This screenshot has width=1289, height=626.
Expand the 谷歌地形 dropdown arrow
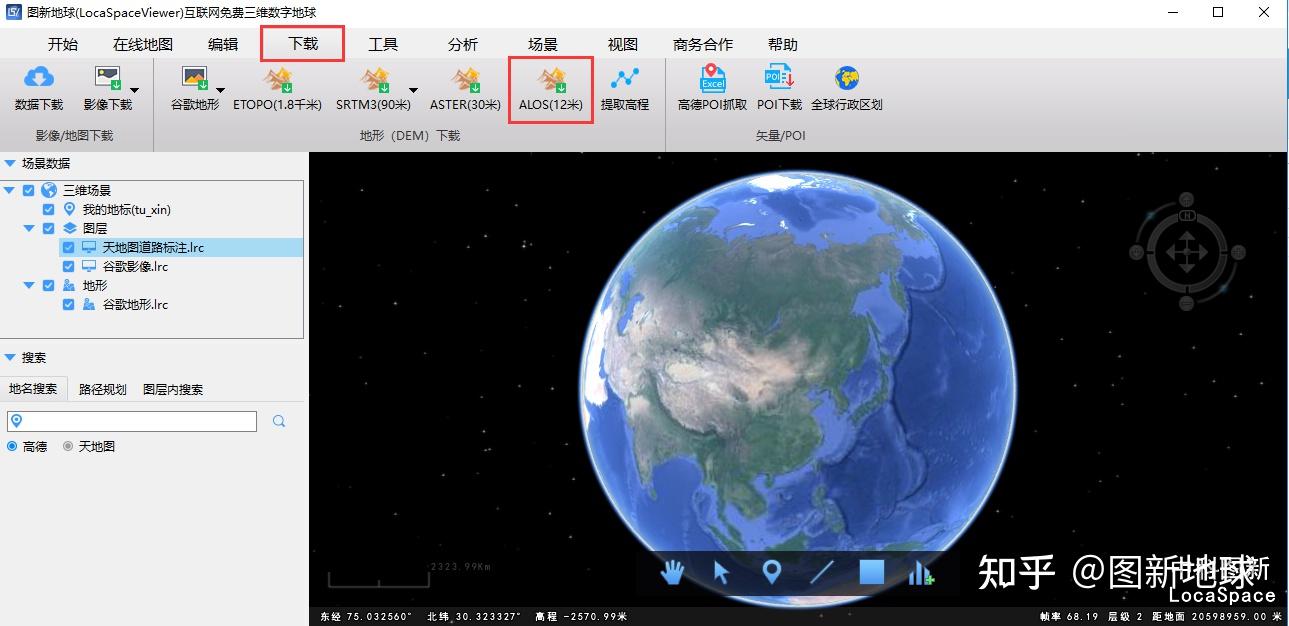[221, 91]
